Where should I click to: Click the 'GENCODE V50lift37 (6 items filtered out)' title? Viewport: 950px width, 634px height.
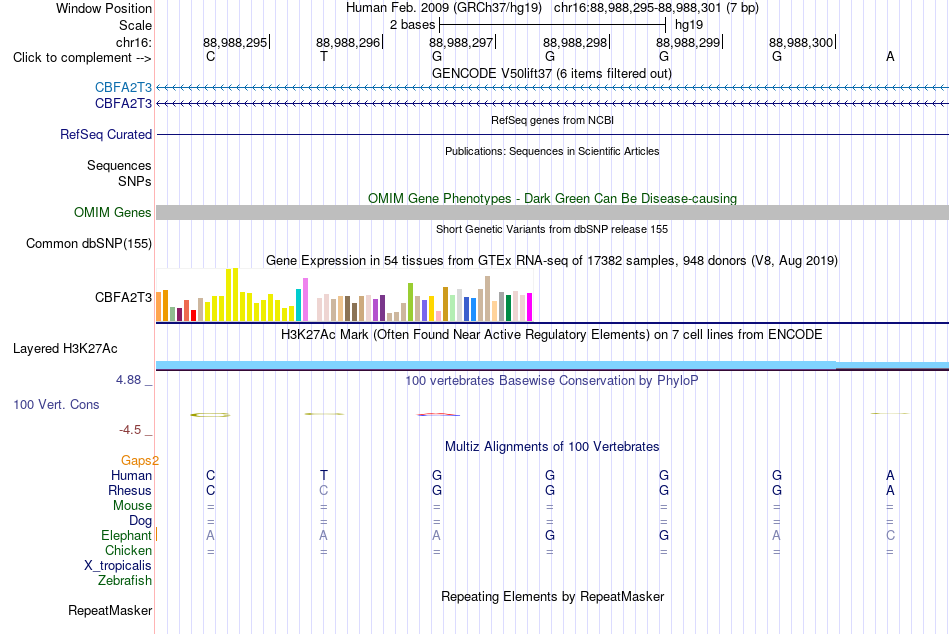coord(551,73)
